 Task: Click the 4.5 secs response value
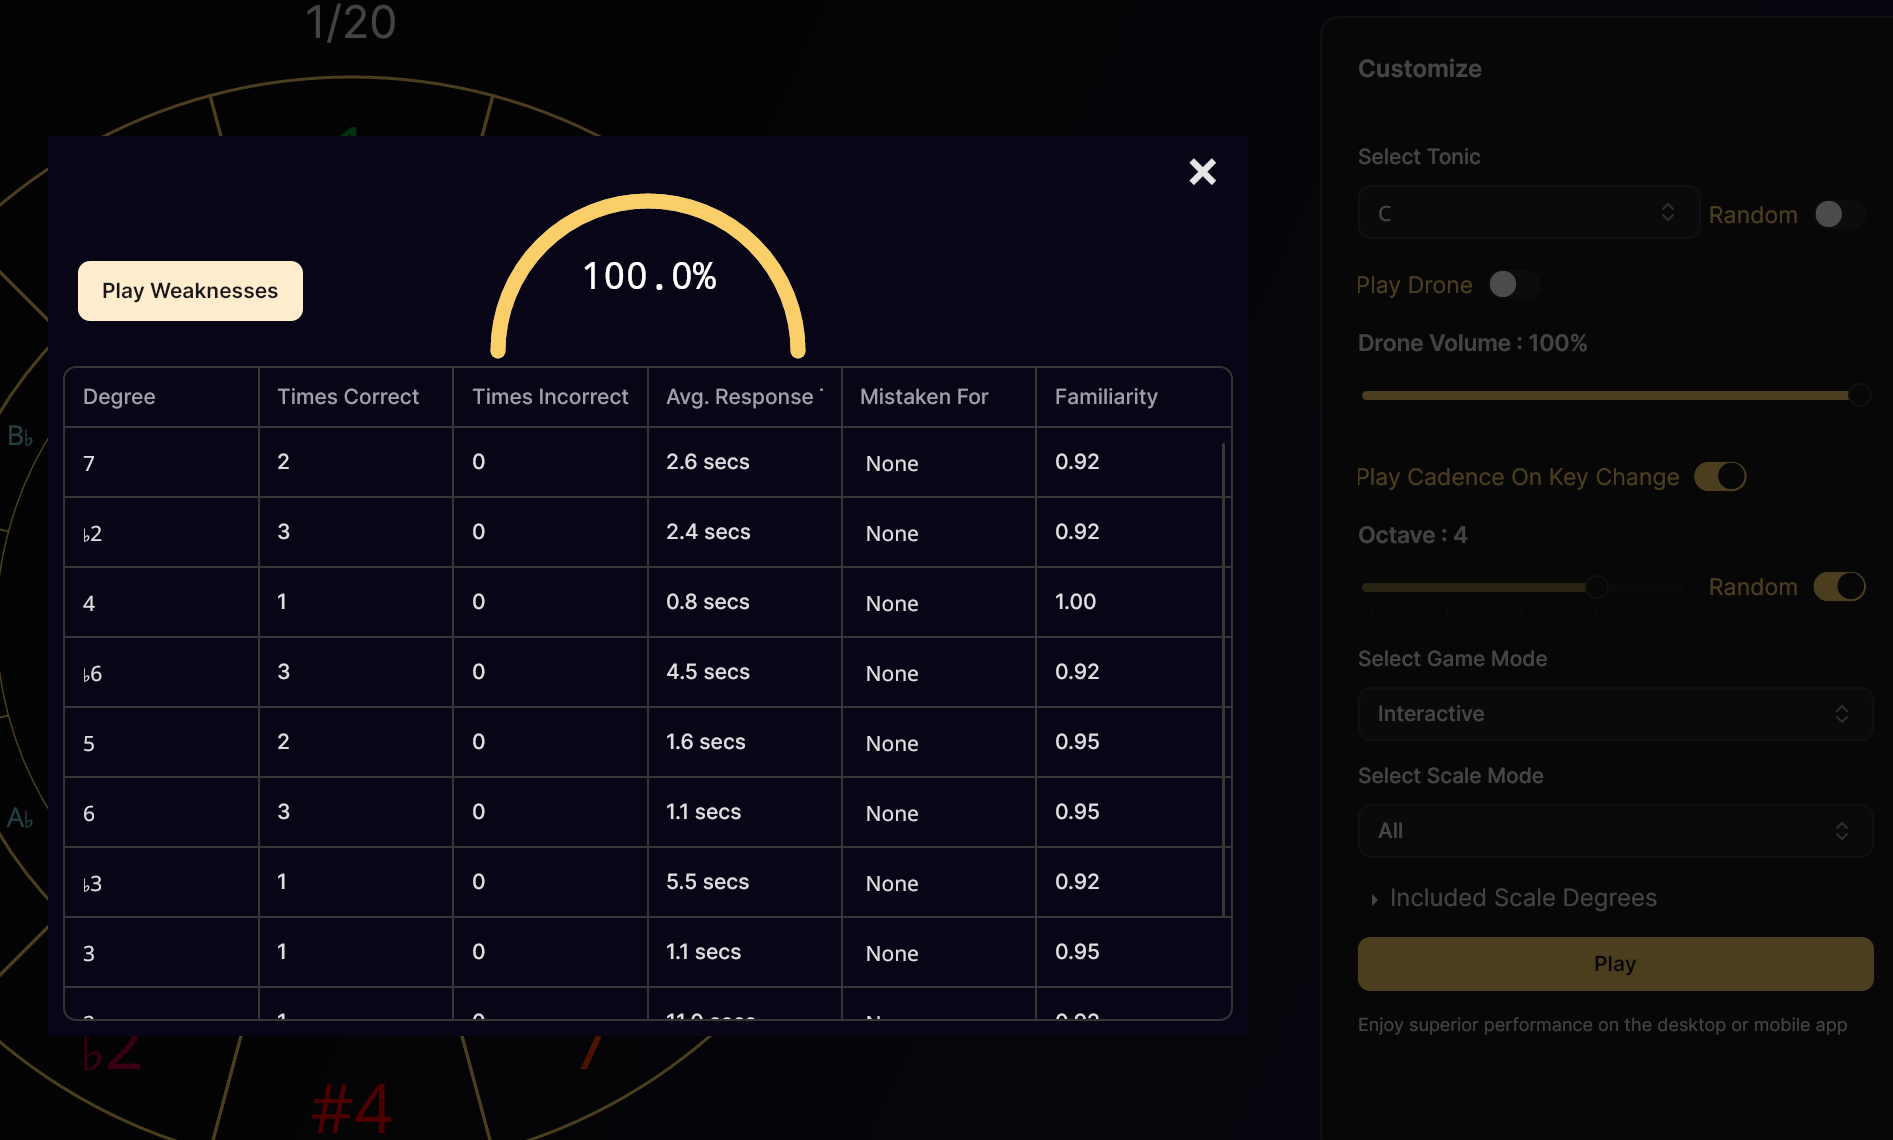(708, 672)
